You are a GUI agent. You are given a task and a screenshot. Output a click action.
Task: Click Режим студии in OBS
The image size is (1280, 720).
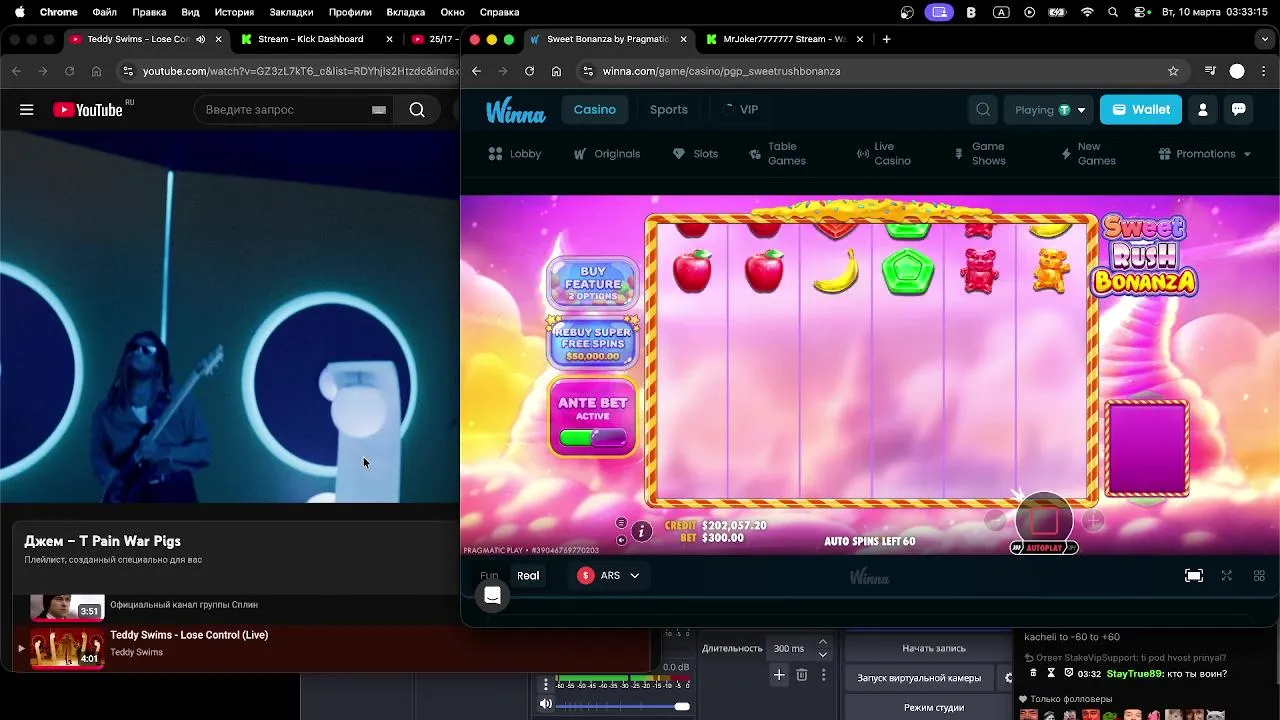point(933,707)
